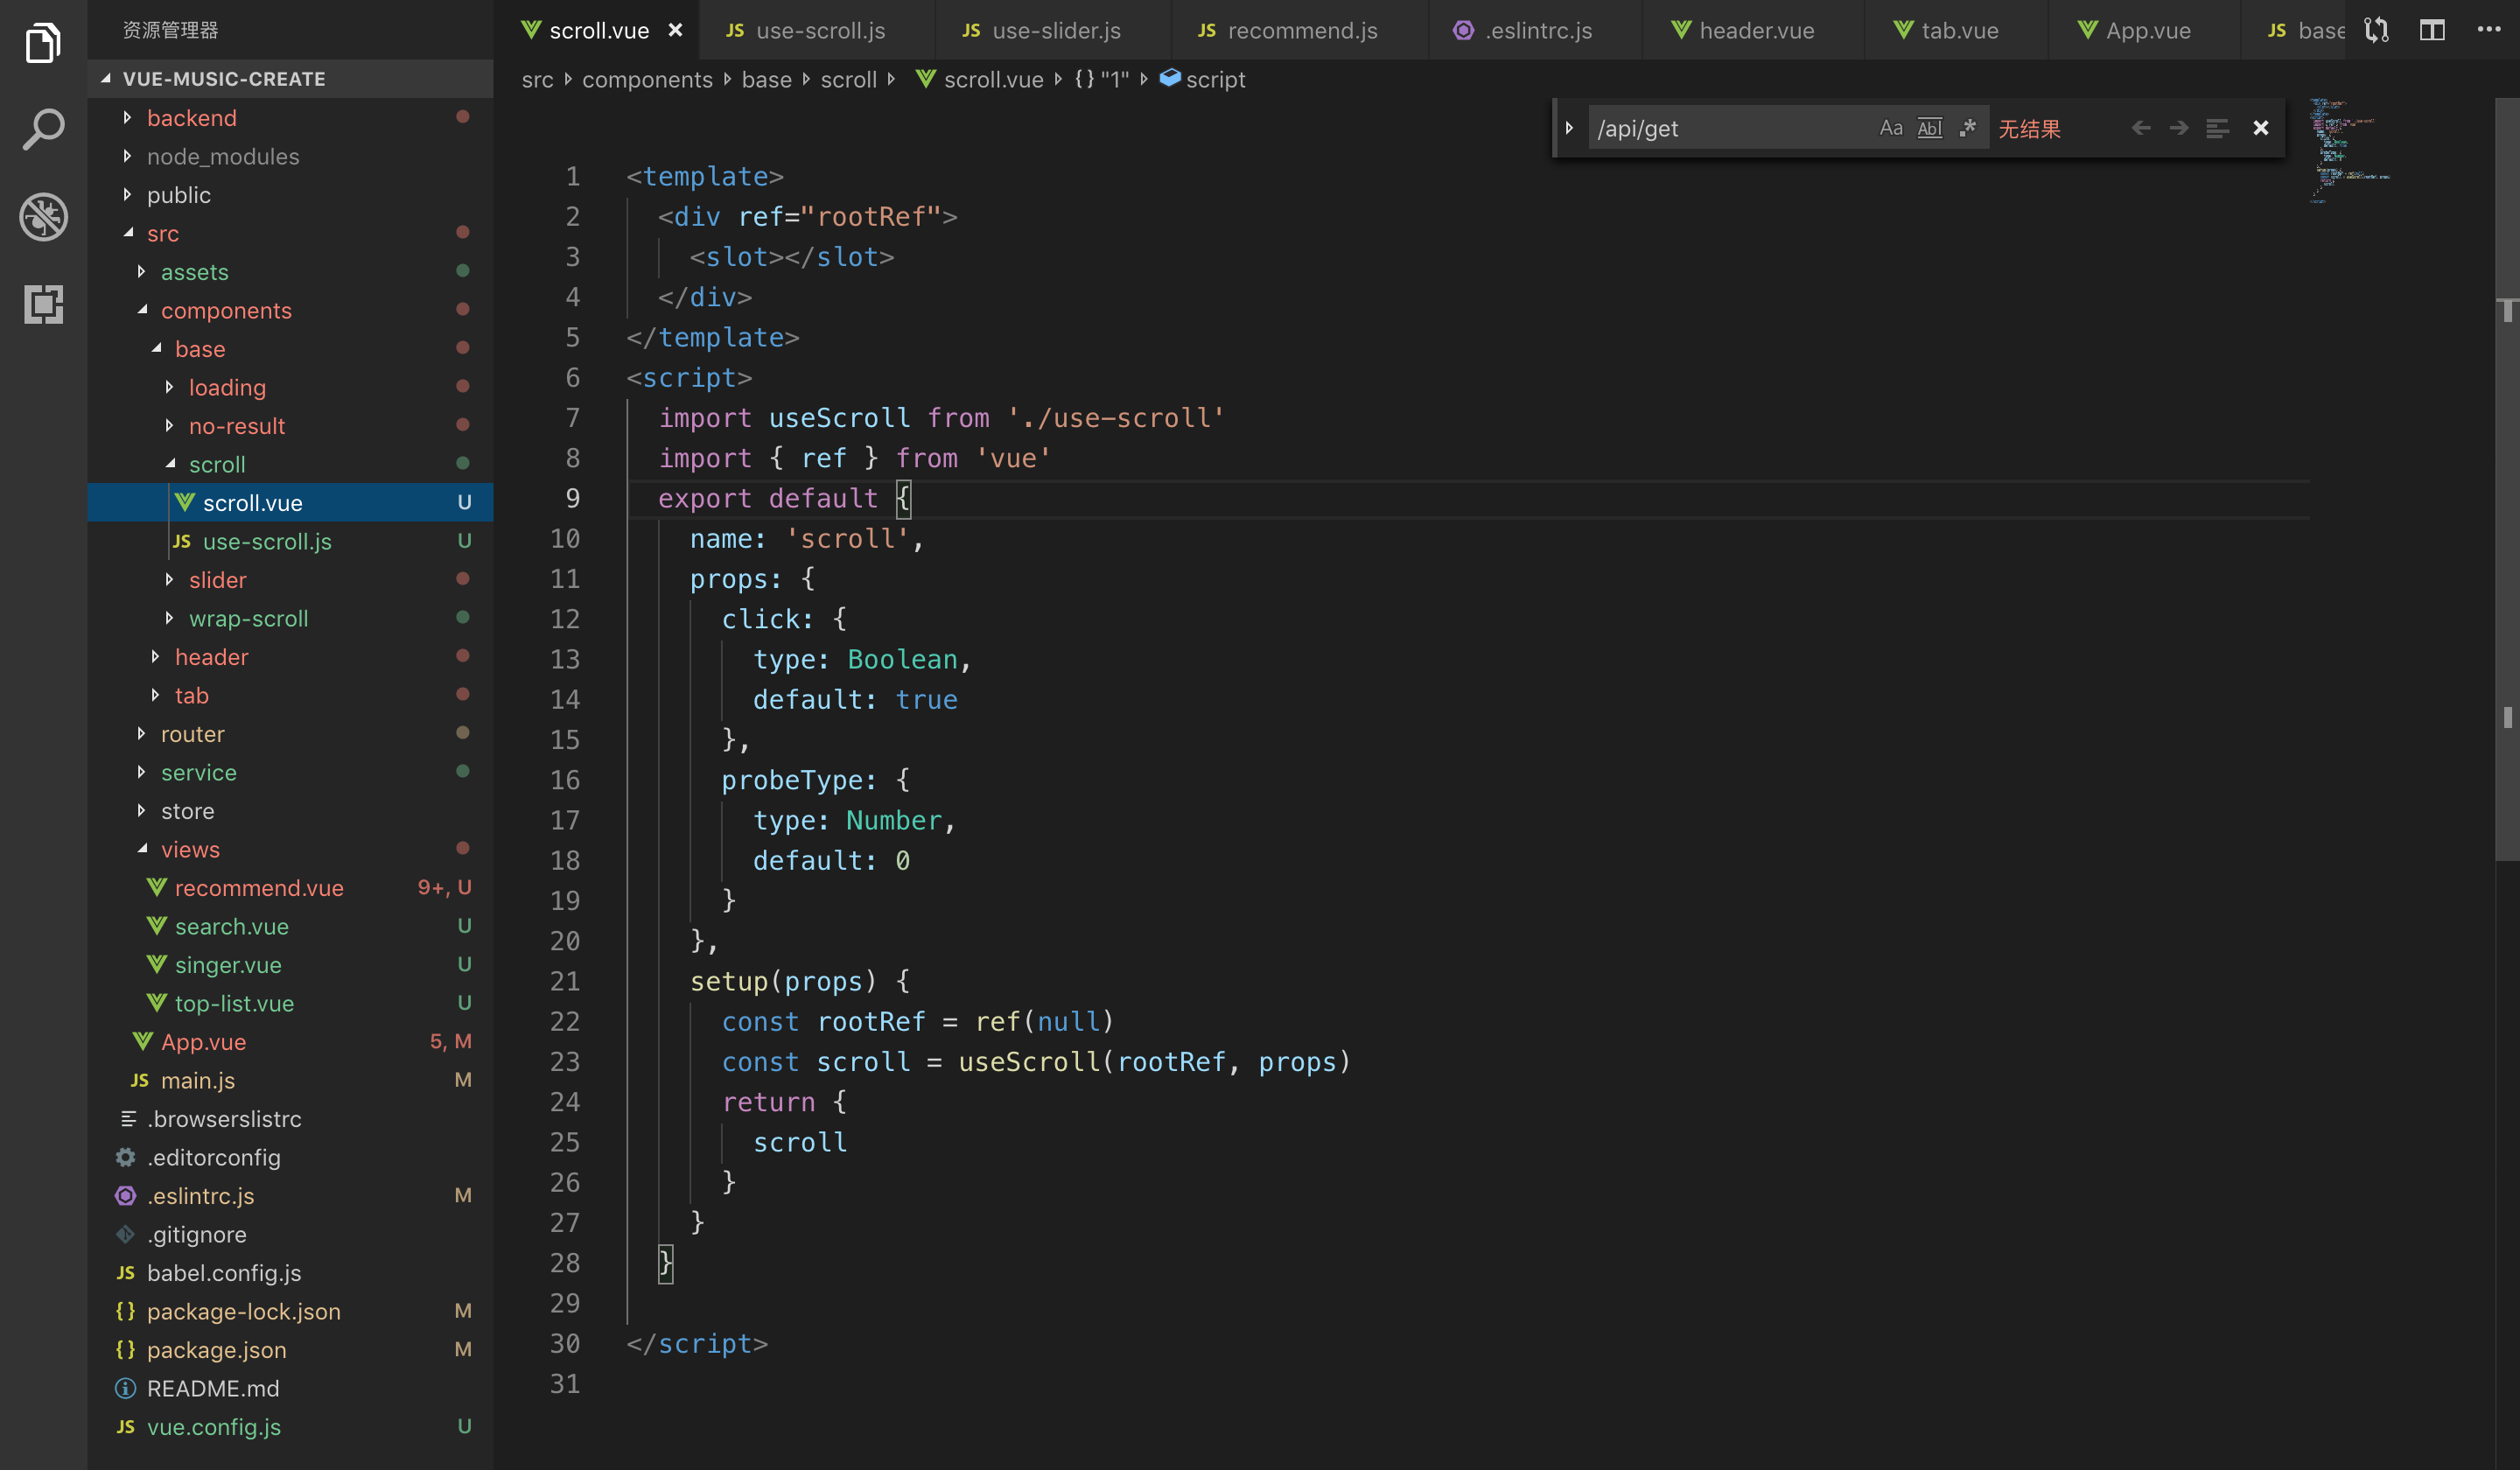The height and width of the screenshot is (1470, 2520).
Task: Open main.js in the file tree
Action: [290, 1080]
